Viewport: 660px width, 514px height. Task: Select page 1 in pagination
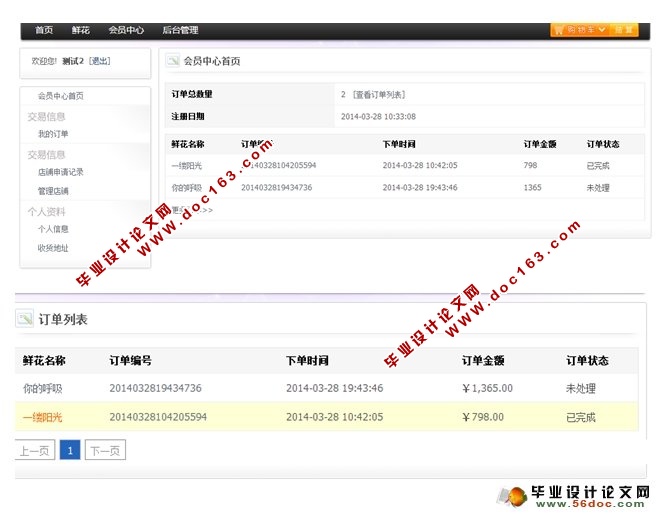(70, 450)
